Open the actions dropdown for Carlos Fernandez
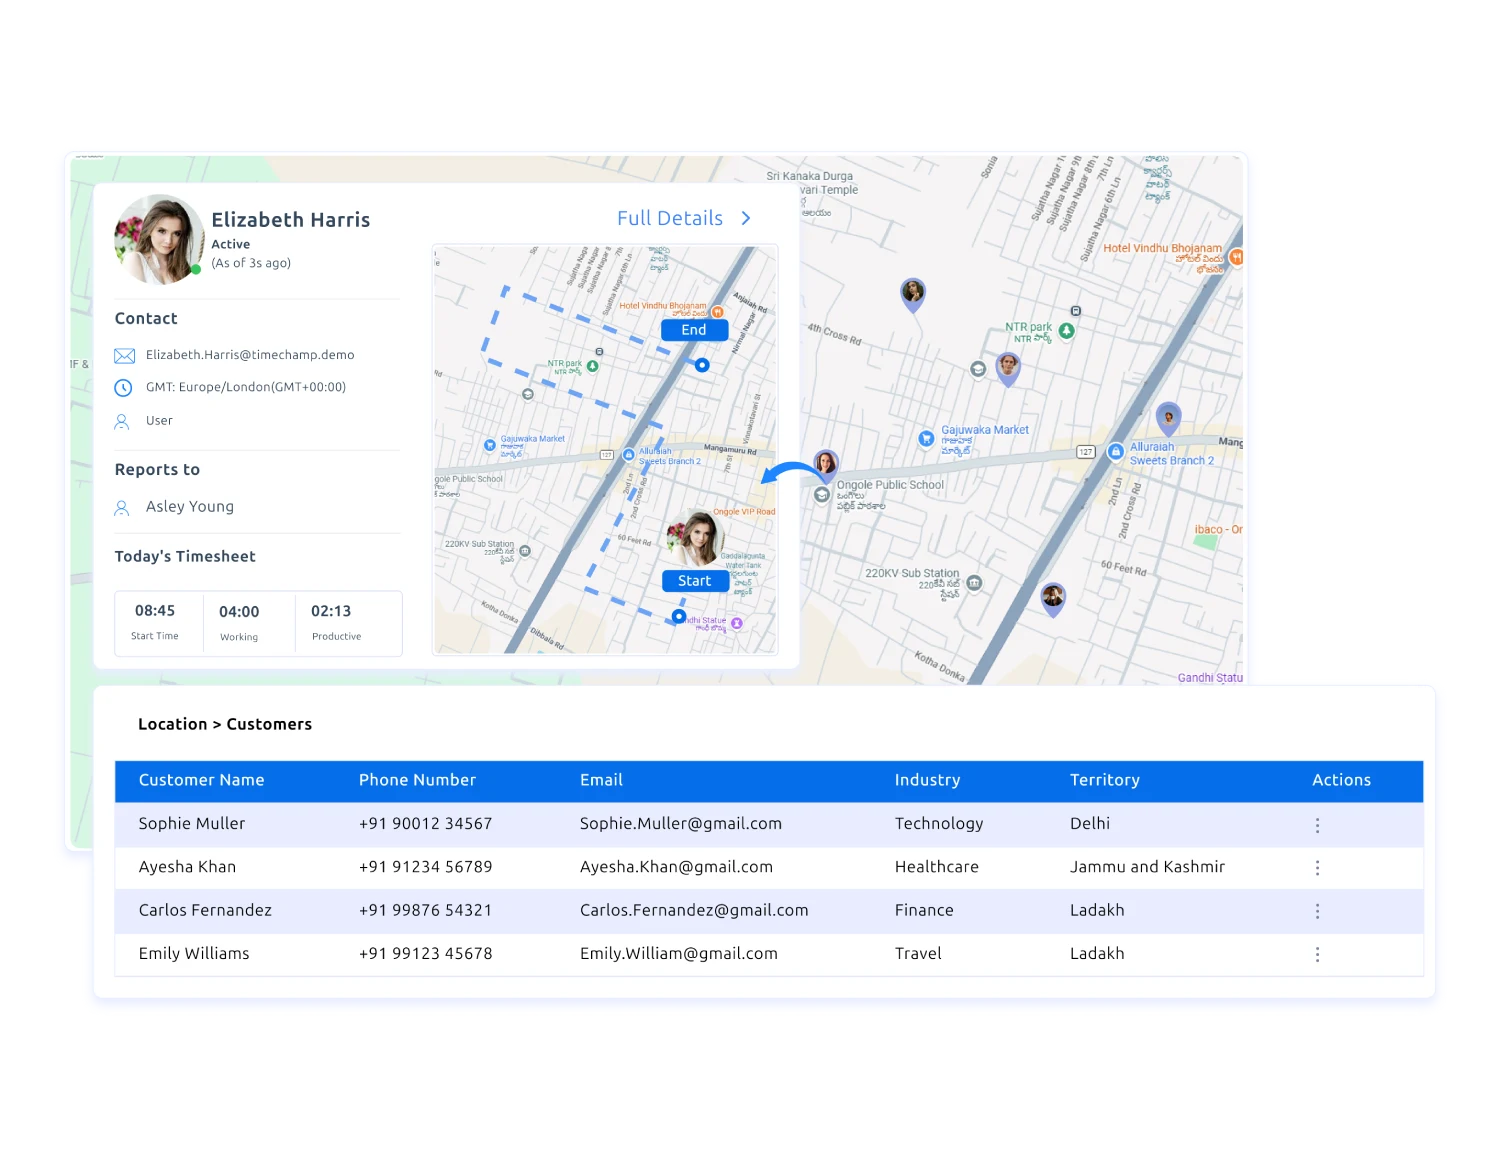 tap(1318, 911)
